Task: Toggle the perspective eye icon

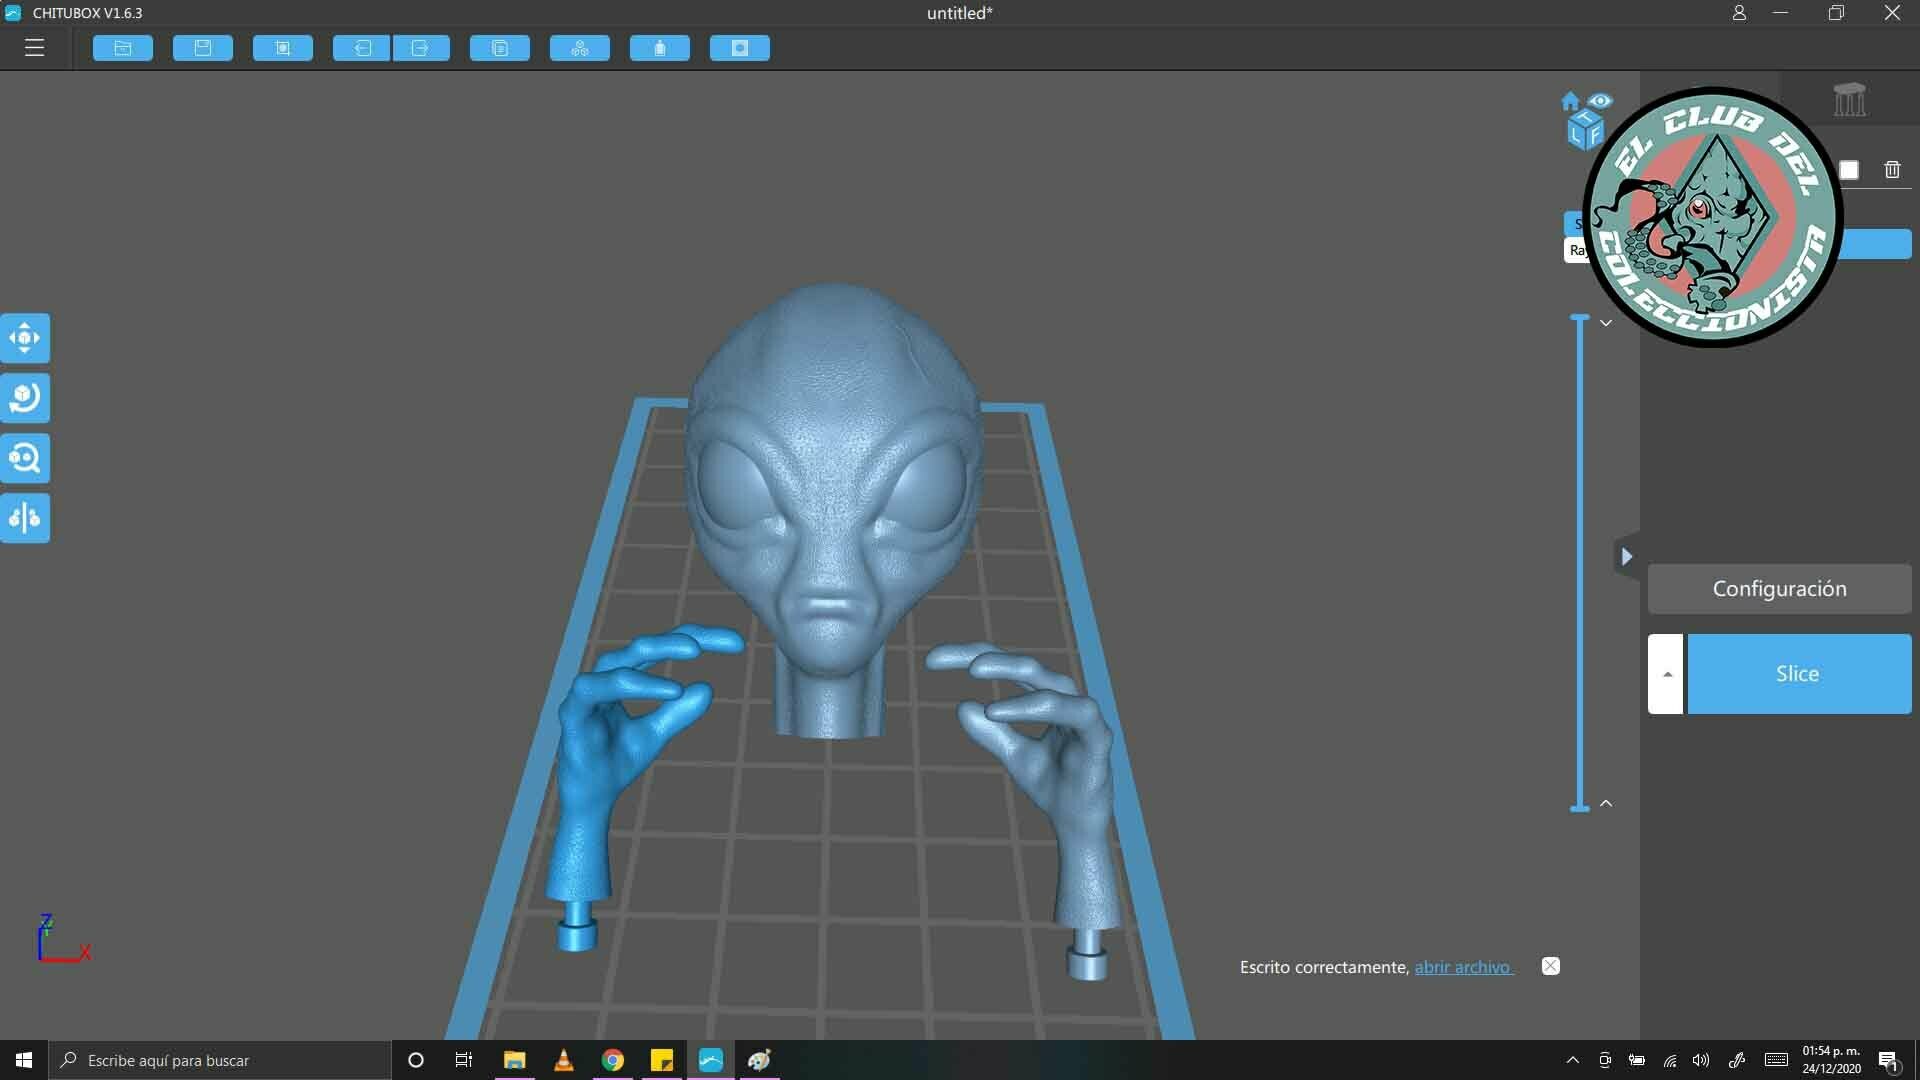Action: (1600, 101)
